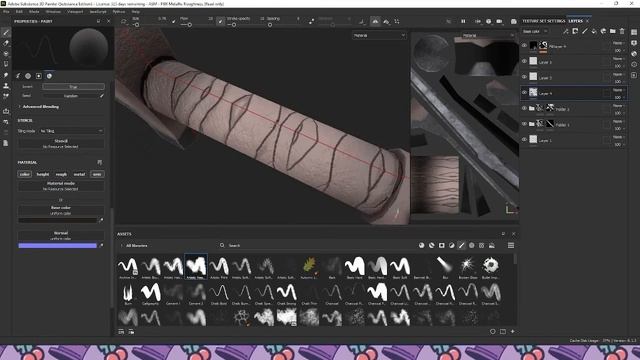The height and width of the screenshot is (360, 640).
Task: Click the Seed Random field
Action: (x=70, y=96)
